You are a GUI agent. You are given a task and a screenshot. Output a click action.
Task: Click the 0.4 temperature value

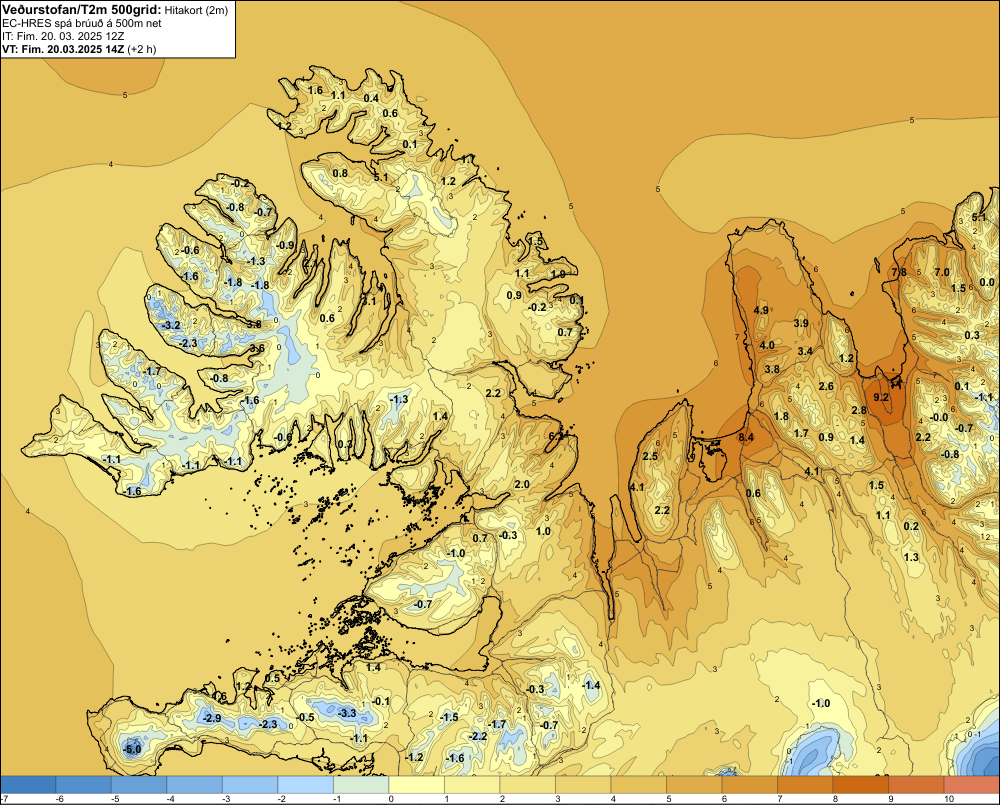pos(371,98)
